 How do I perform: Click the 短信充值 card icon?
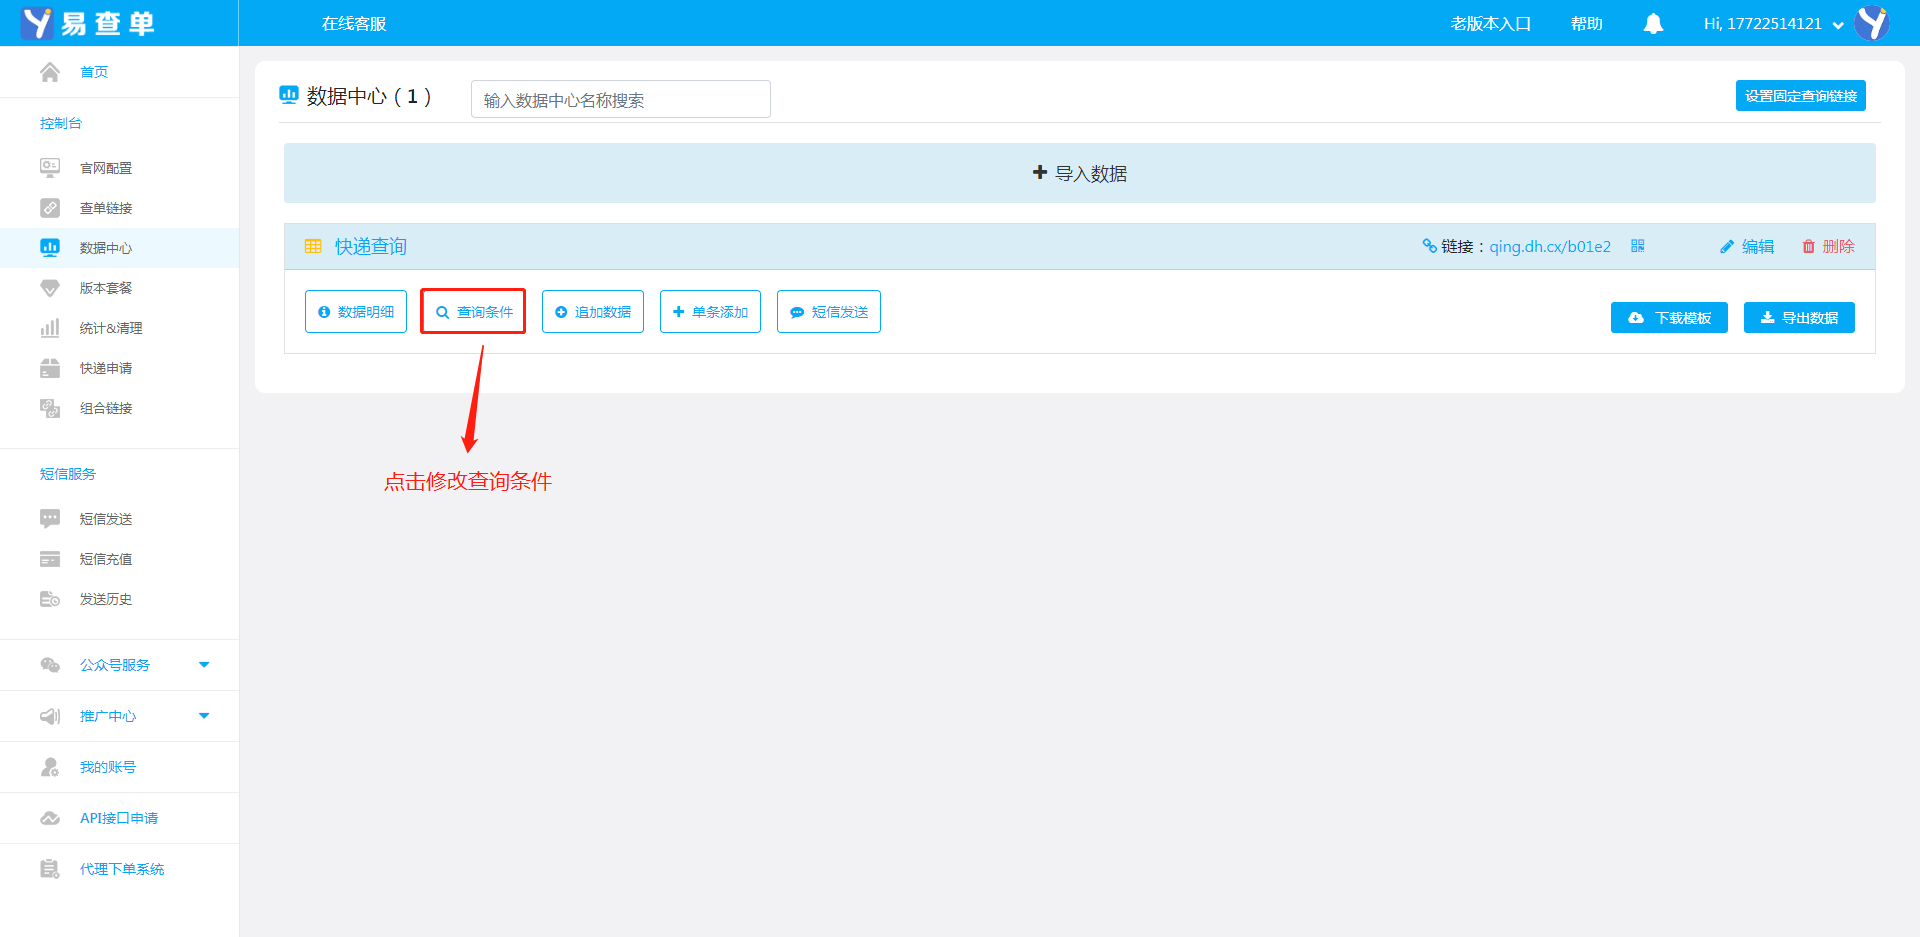[x=50, y=559]
